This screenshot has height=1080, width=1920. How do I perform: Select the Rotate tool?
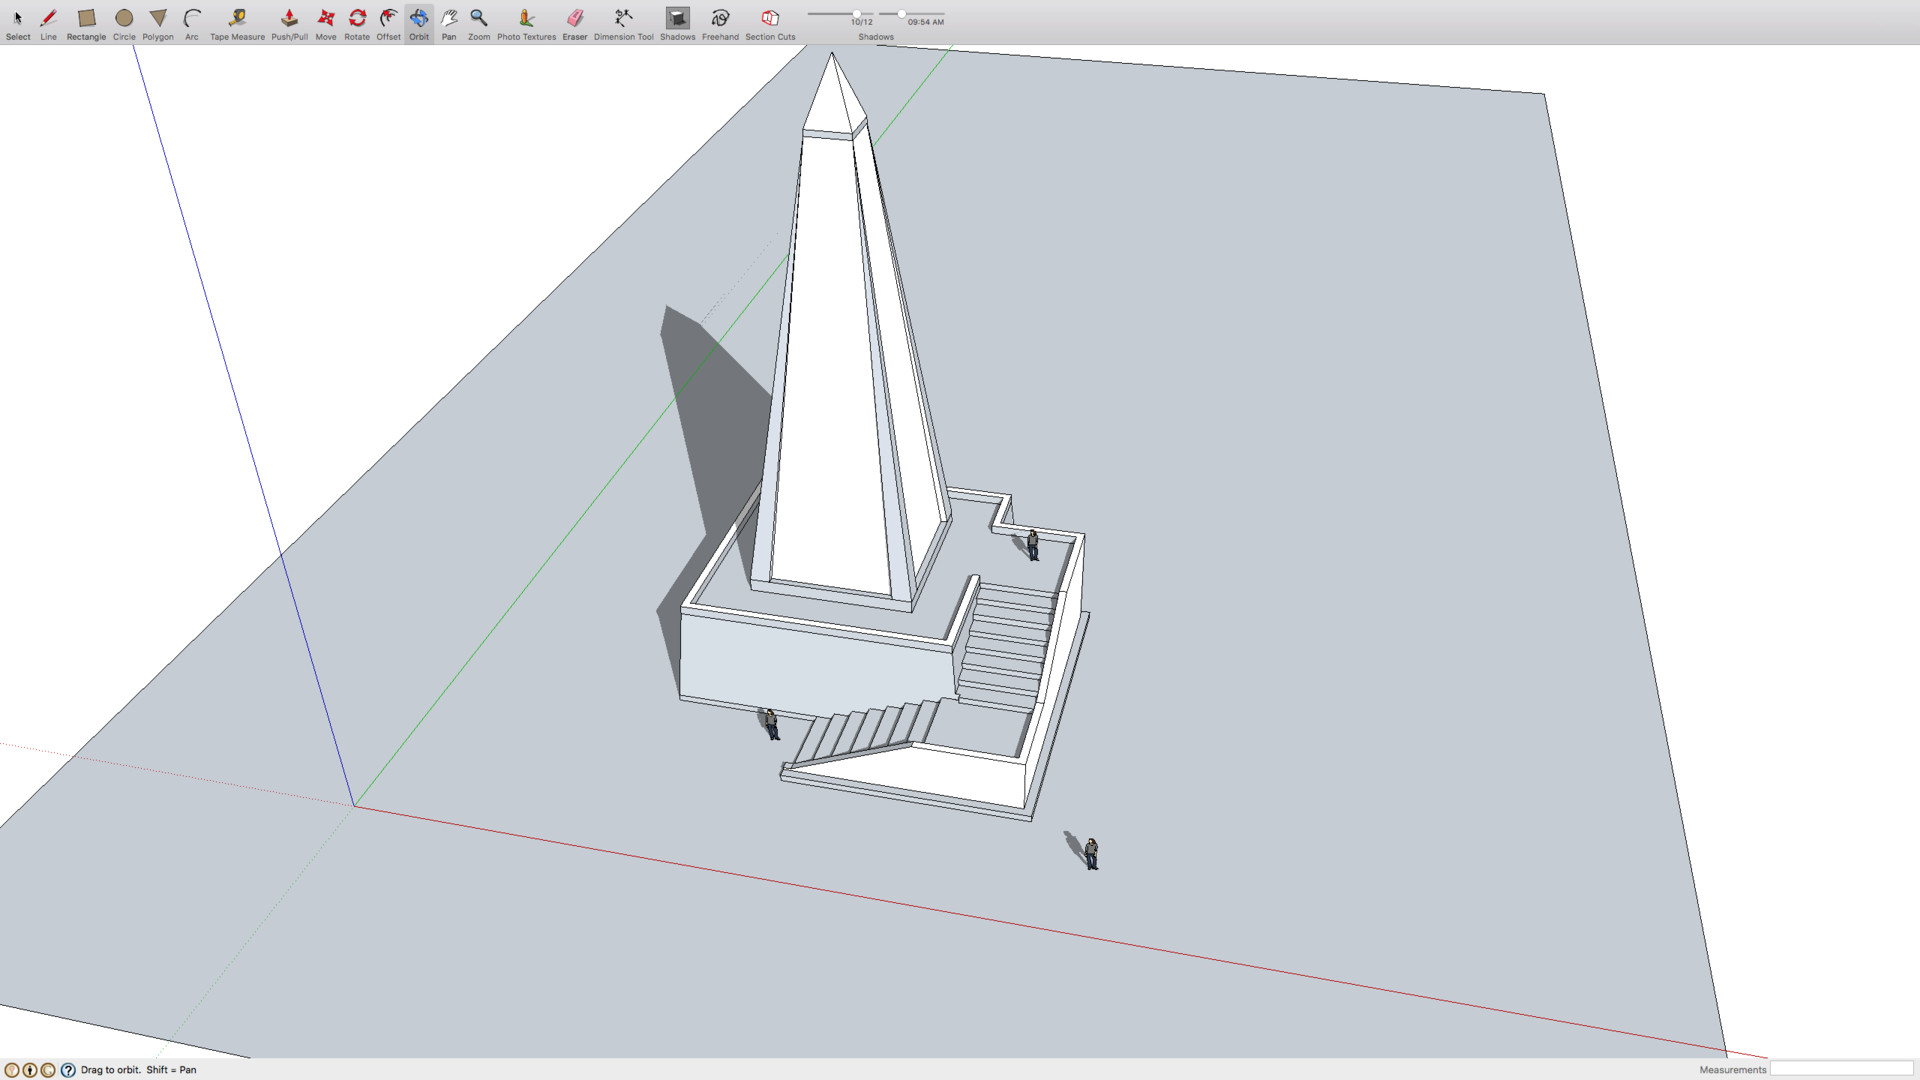click(x=357, y=19)
